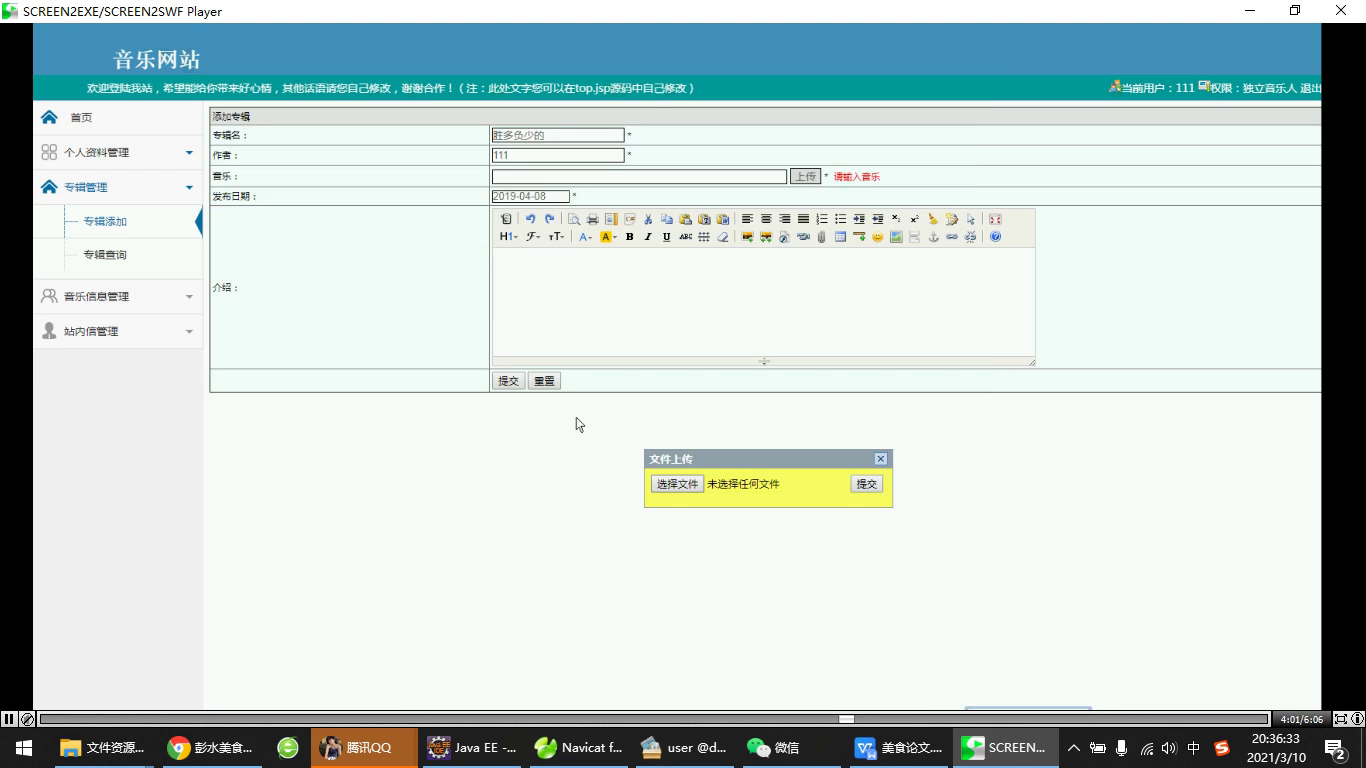Click the justify full icon
1366x768 pixels.
[x=803, y=219]
